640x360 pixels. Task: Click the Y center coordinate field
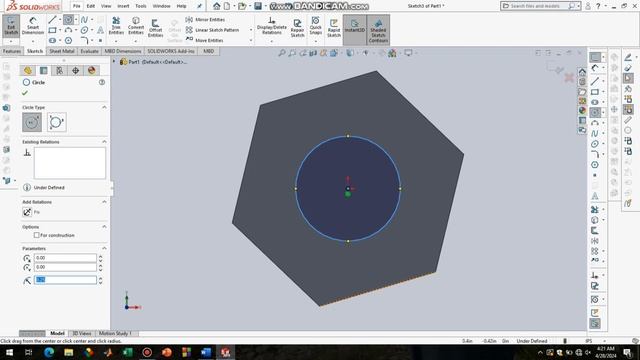click(65, 267)
